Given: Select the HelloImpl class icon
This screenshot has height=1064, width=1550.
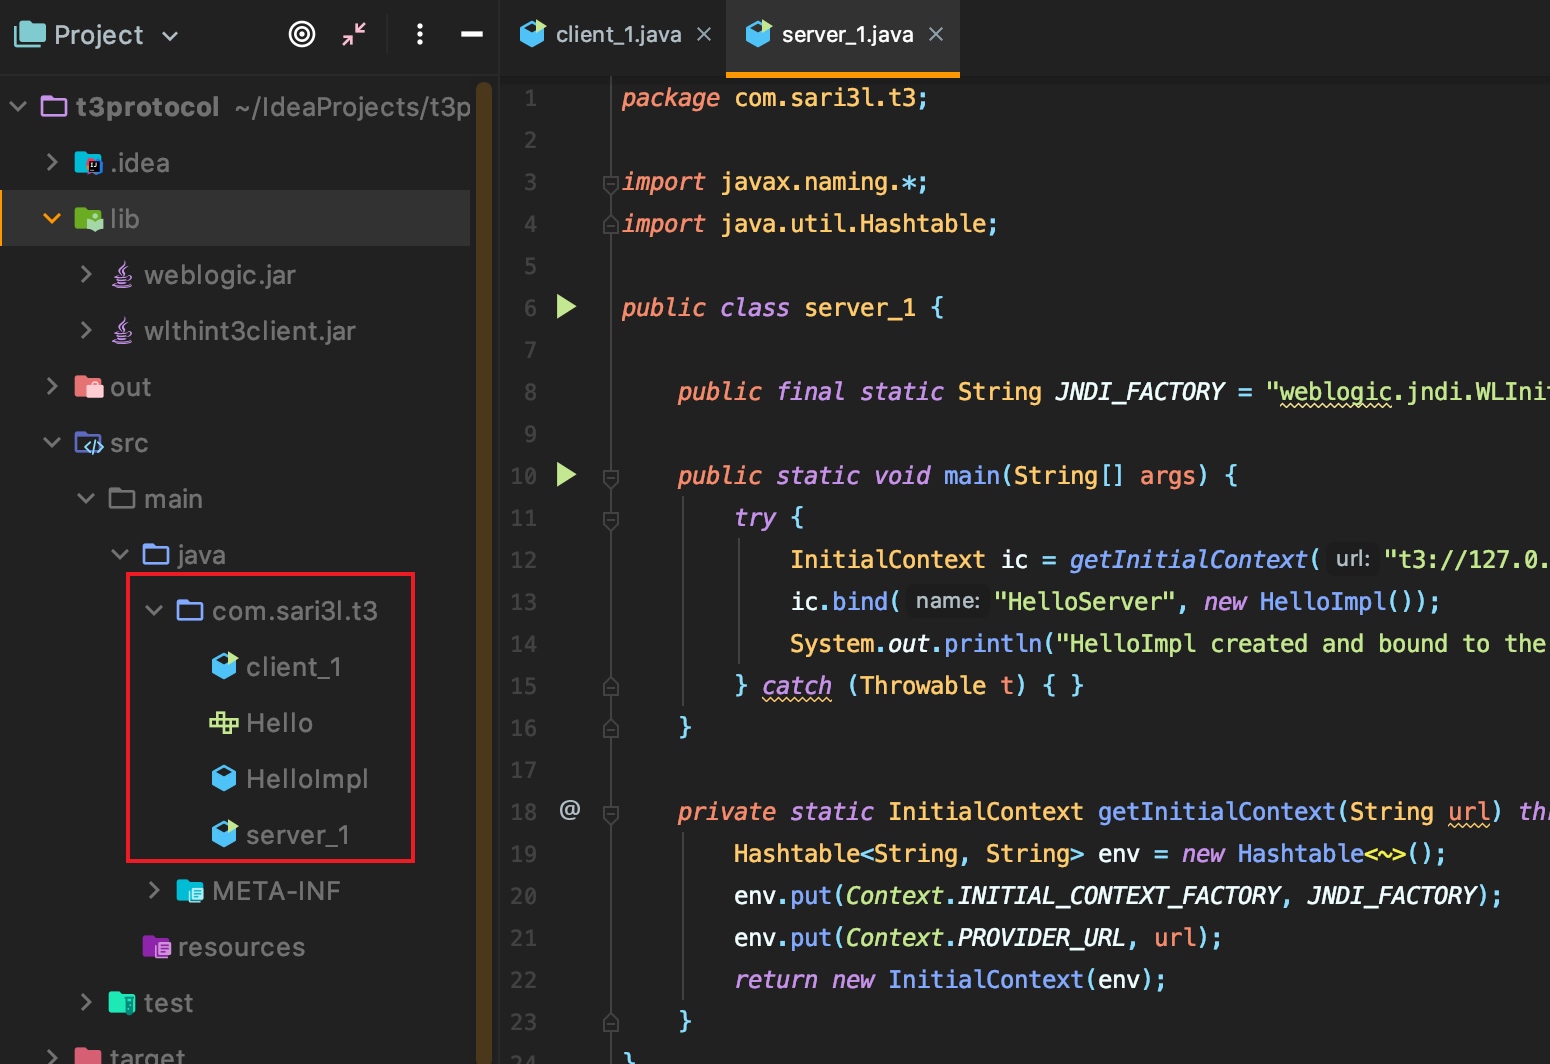Looking at the screenshot, I should [224, 778].
